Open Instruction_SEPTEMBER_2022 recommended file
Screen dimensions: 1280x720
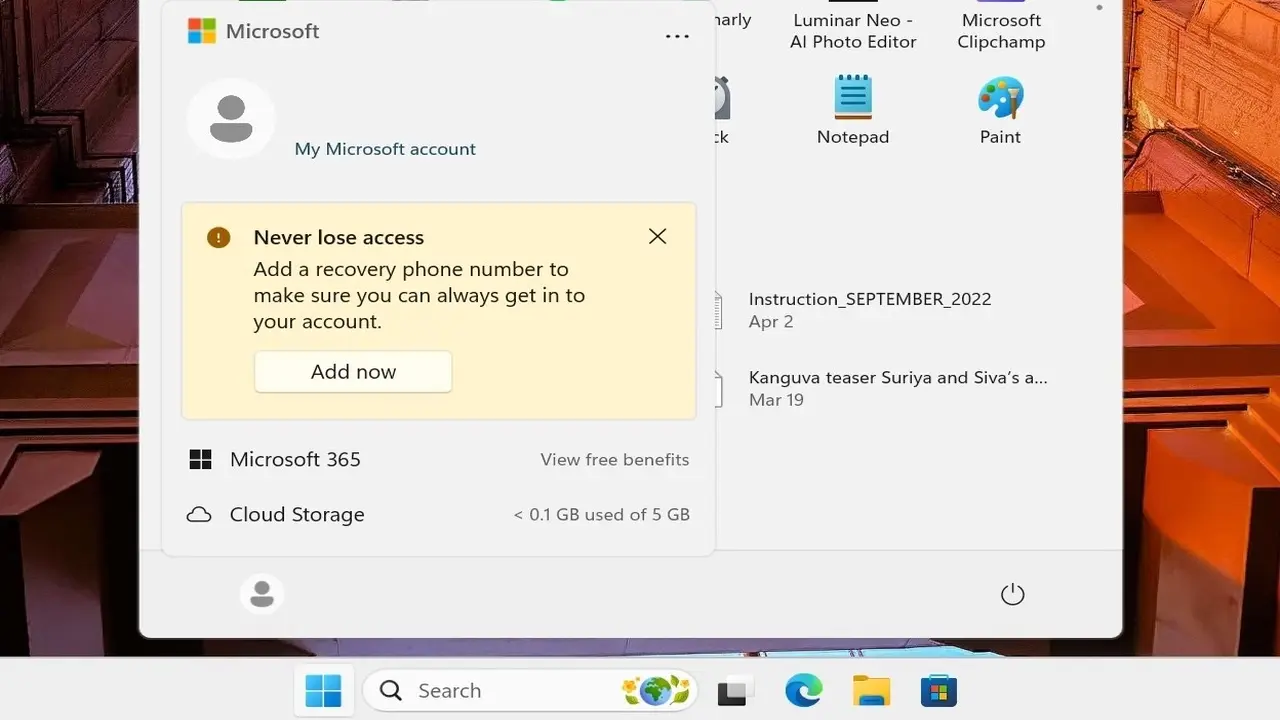click(869, 309)
